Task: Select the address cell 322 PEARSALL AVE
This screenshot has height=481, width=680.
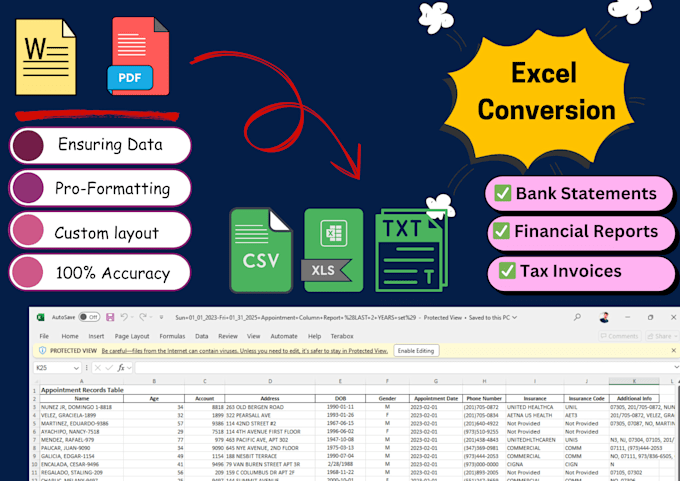Action: coord(270,415)
